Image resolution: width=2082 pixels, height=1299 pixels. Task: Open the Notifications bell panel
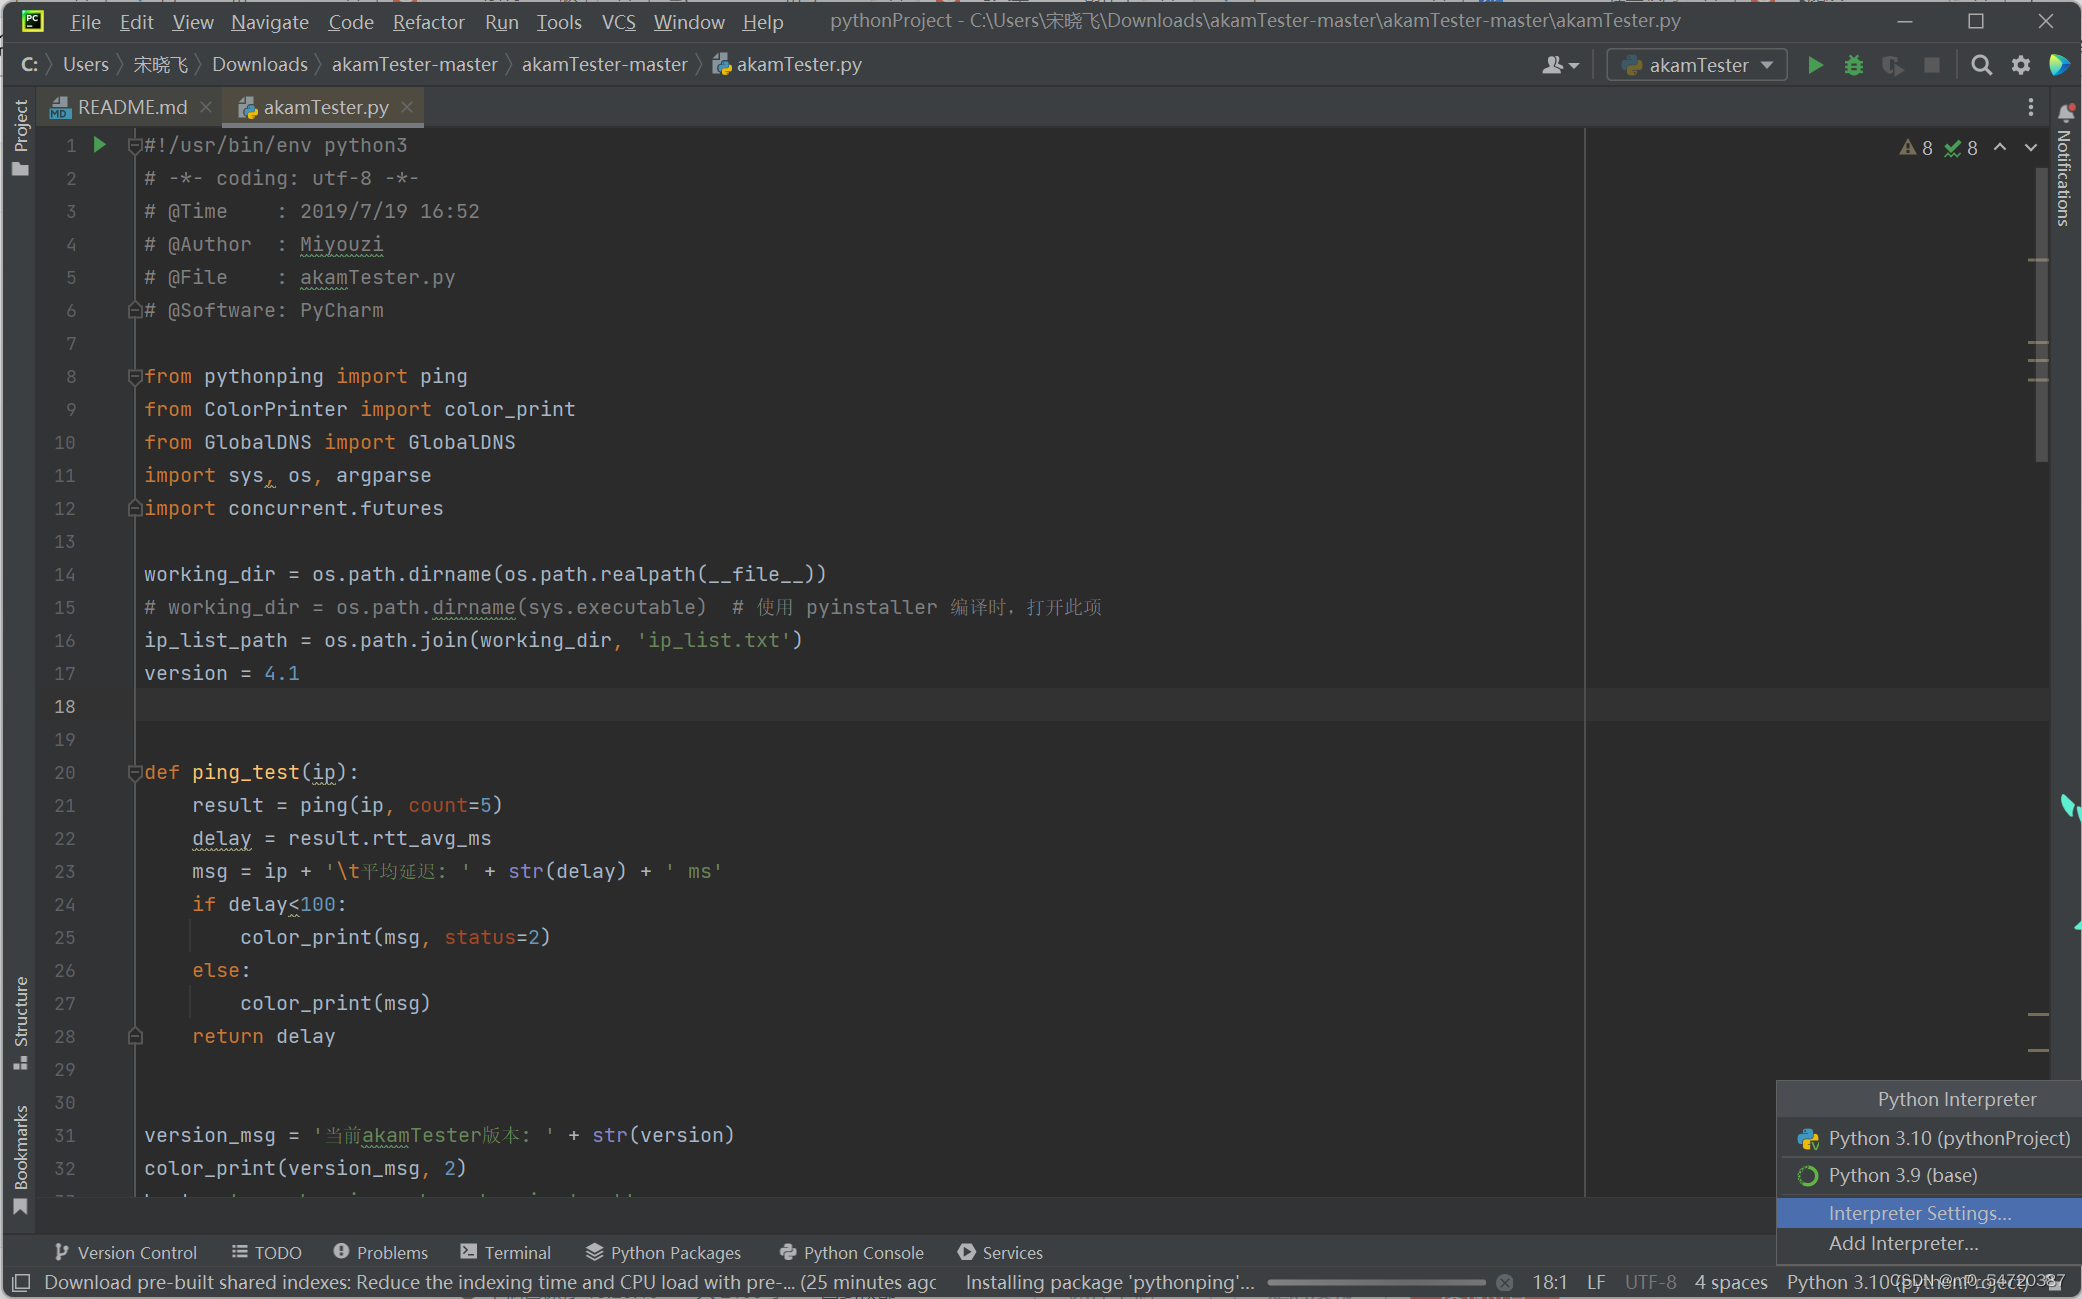(x=2066, y=111)
